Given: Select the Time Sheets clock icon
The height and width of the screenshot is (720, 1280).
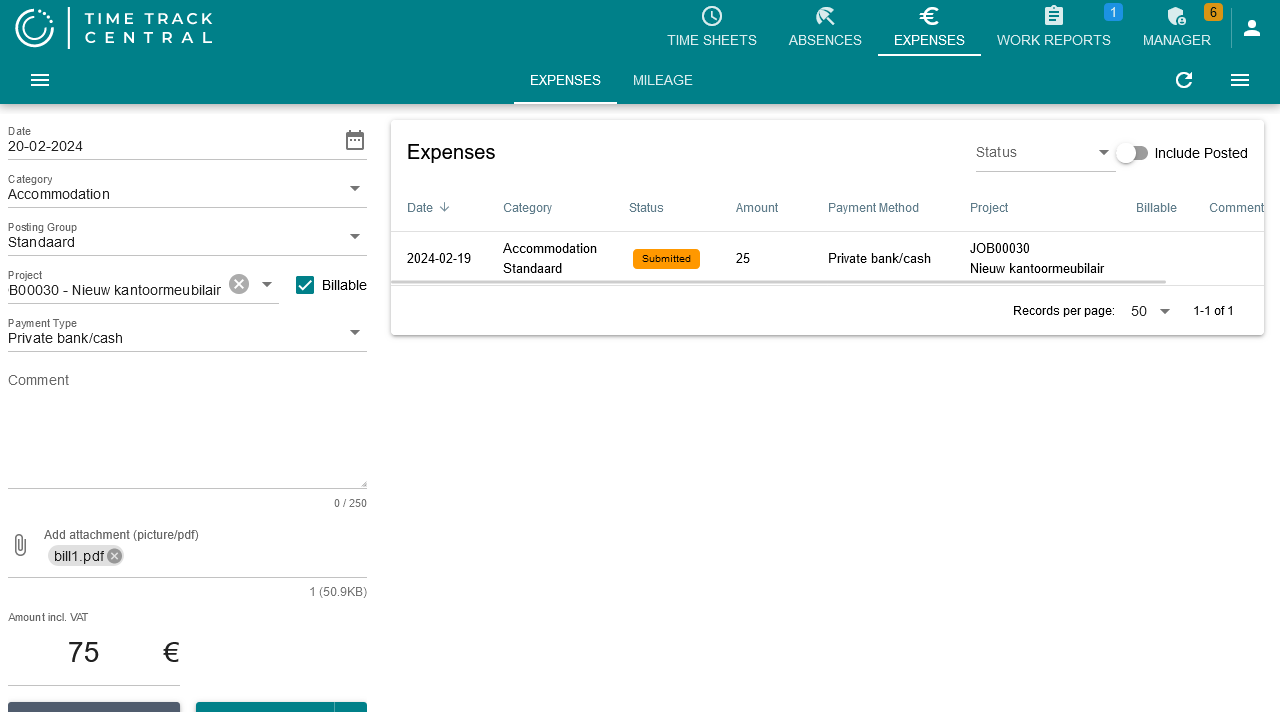Looking at the screenshot, I should coord(712,16).
